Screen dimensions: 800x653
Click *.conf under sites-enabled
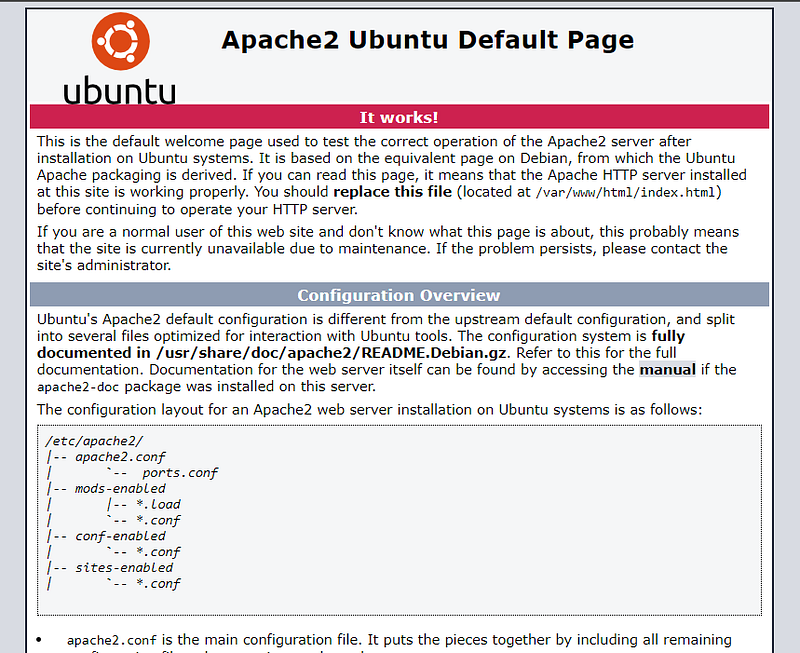(158, 584)
